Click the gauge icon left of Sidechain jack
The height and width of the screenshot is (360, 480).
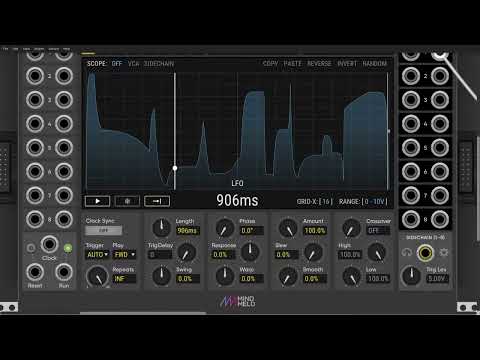point(407,252)
